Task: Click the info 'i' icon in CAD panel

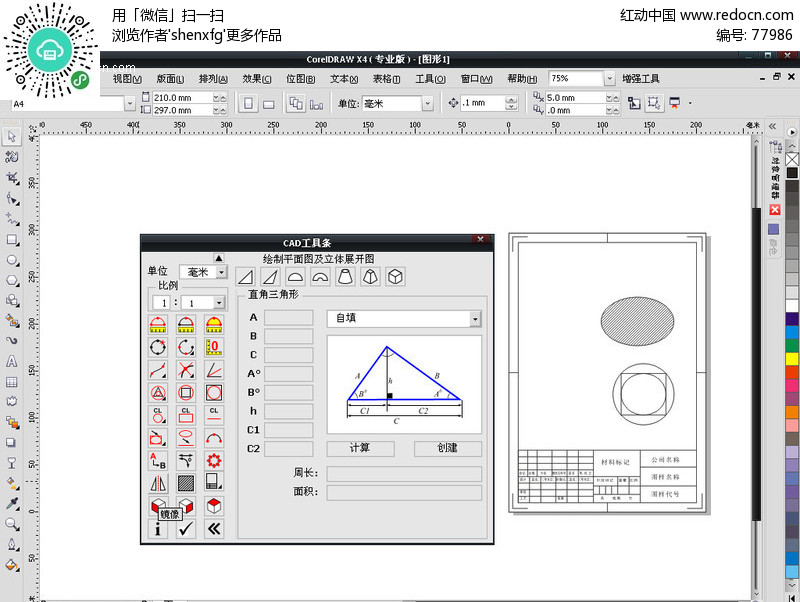Action: click(x=158, y=529)
